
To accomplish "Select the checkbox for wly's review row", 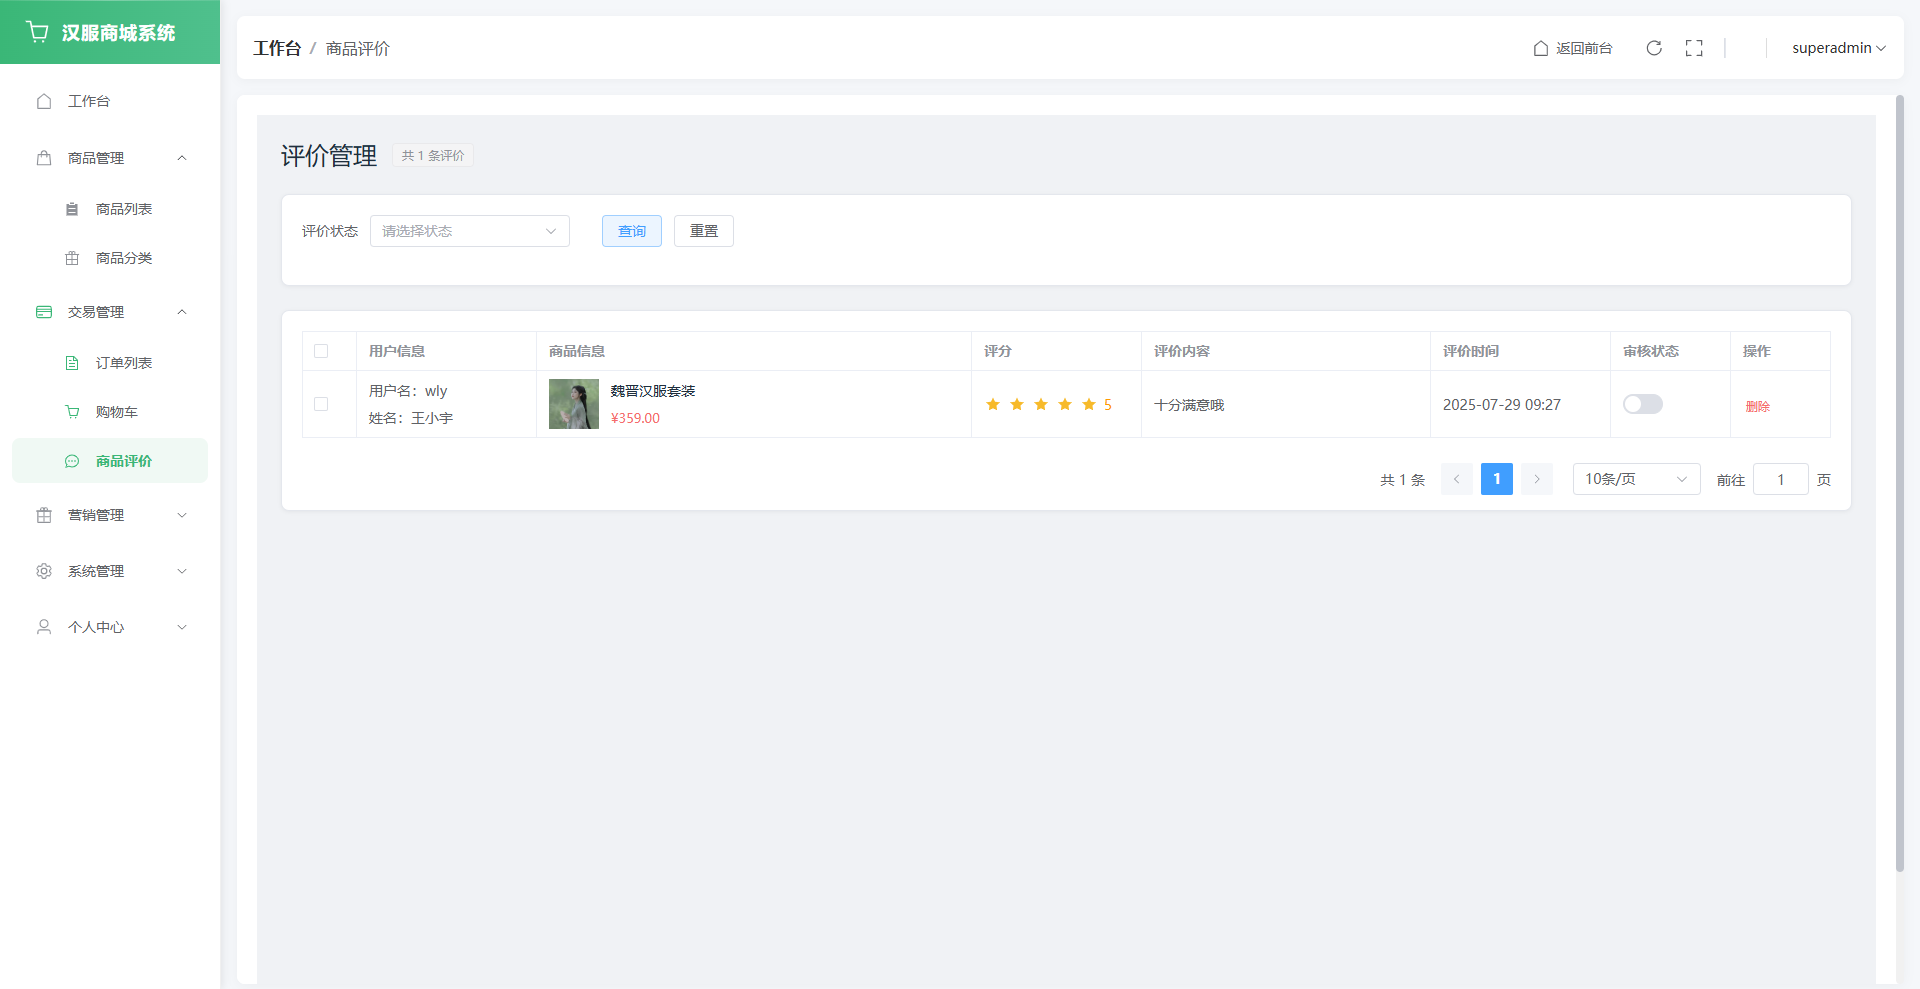I will point(321,404).
